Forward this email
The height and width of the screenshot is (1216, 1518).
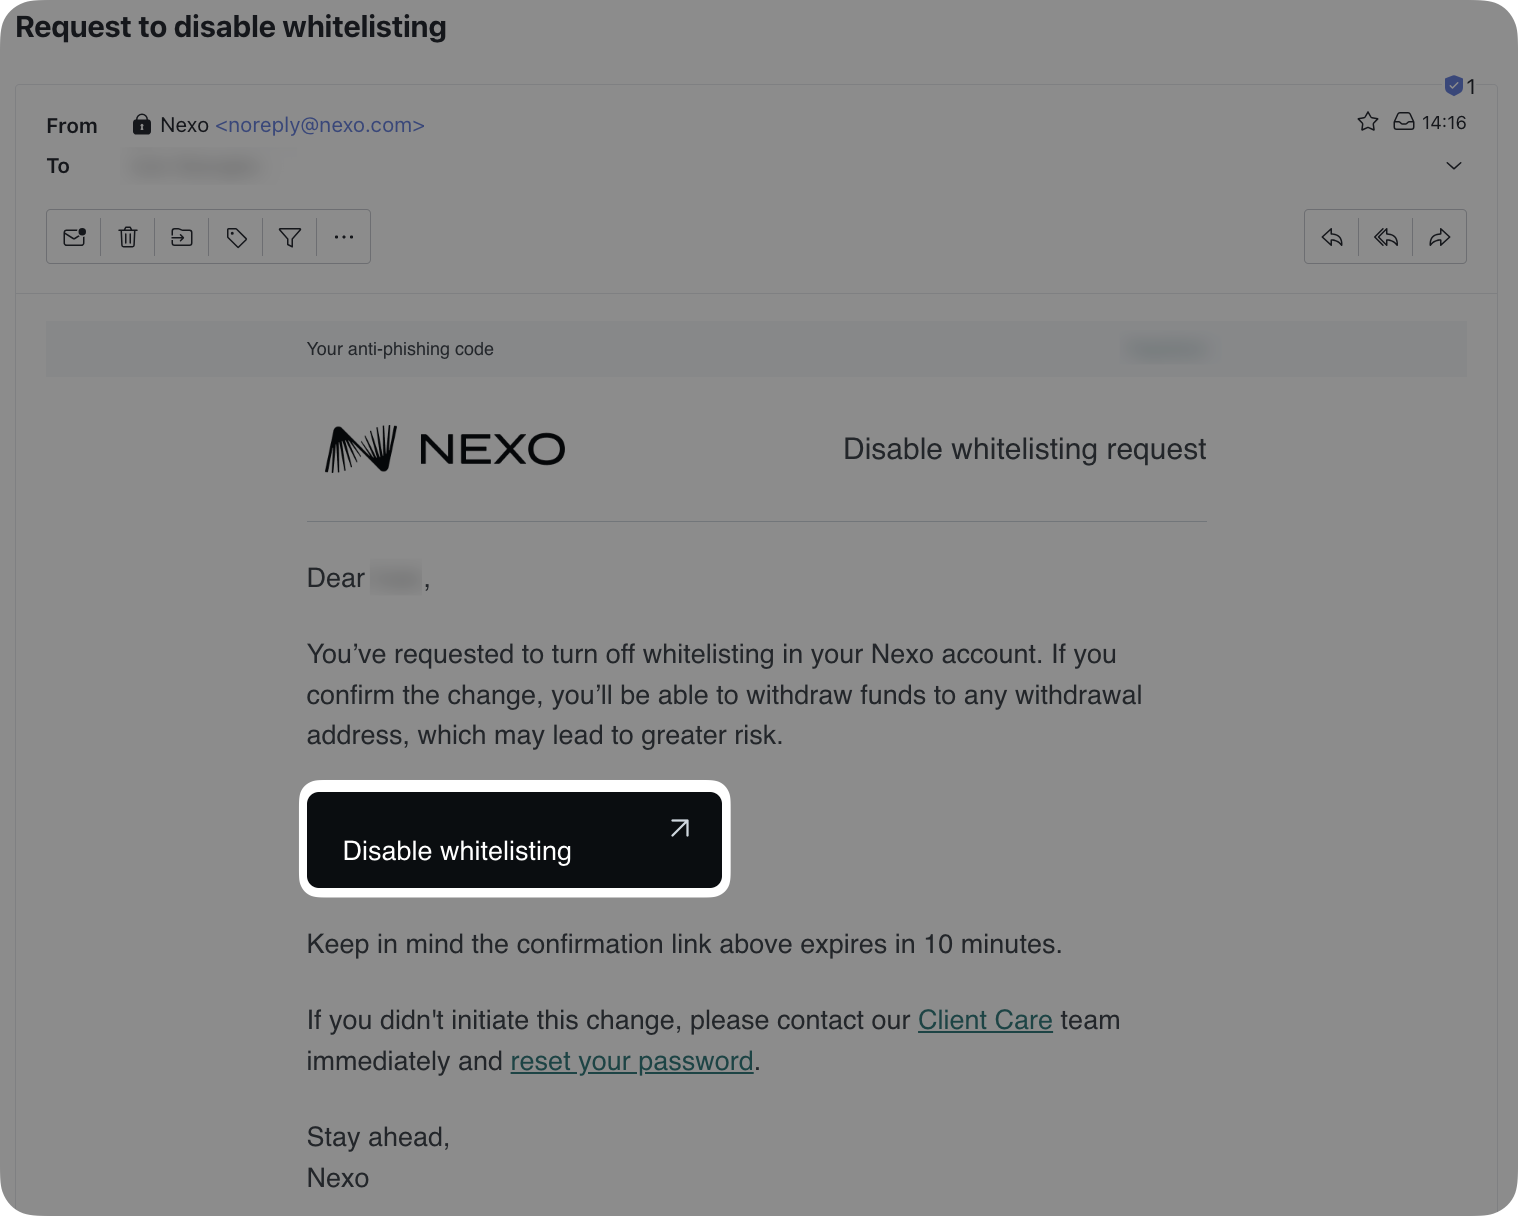pos(1440,237)
